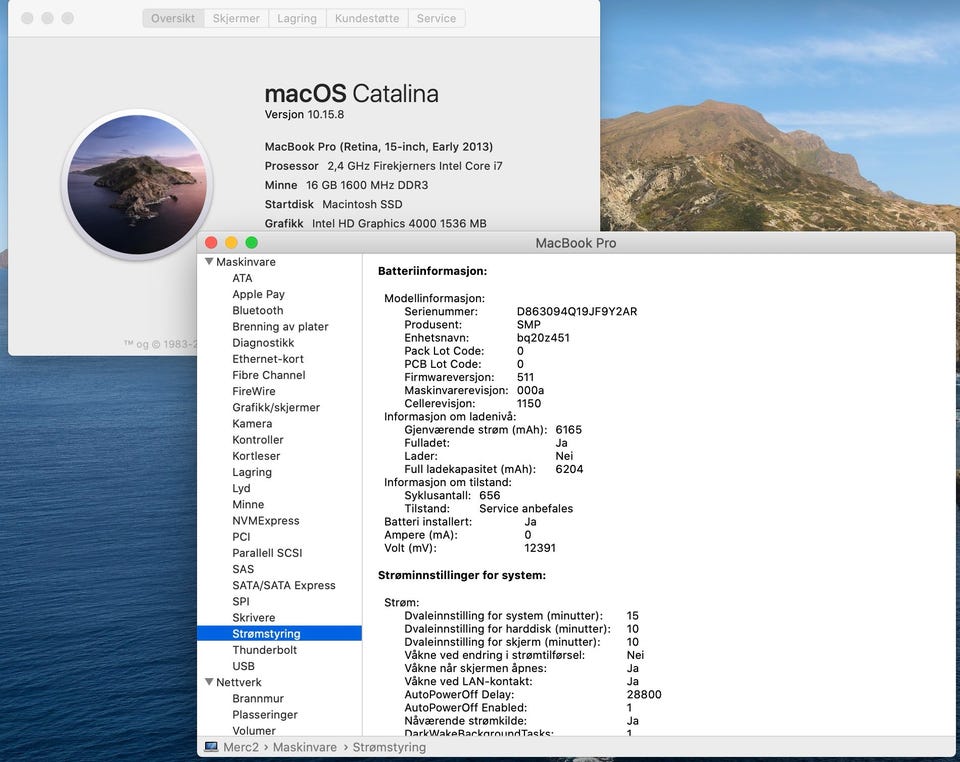Select Kontroller in the sidebar
Viewport: 960px width, 762px height.
tap(258, 439)
